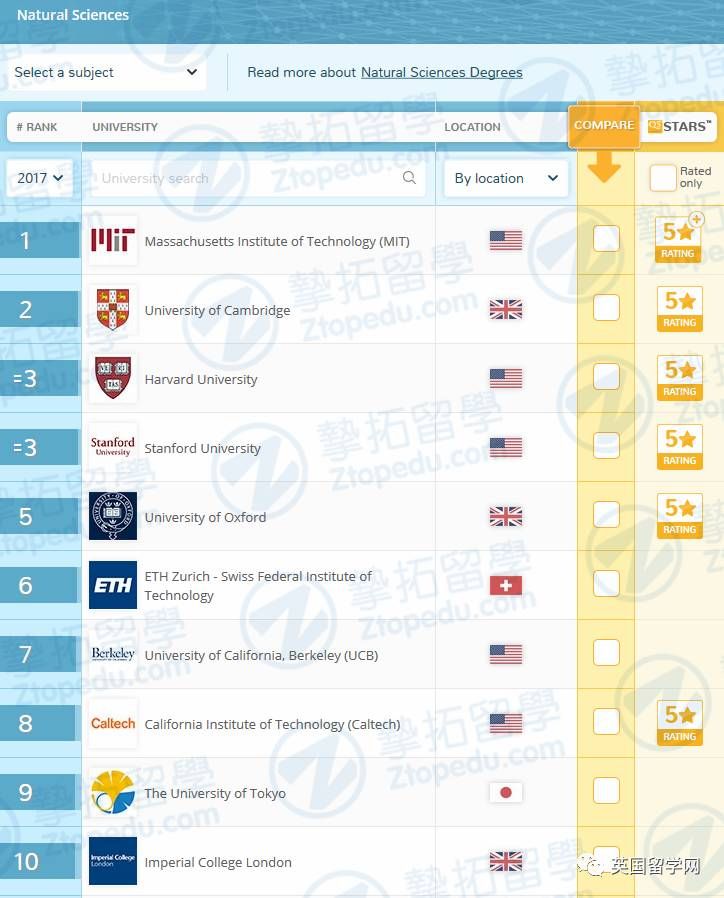Click the MIT university logo
This screenshot has height=898, width=724.
point(113,241)
